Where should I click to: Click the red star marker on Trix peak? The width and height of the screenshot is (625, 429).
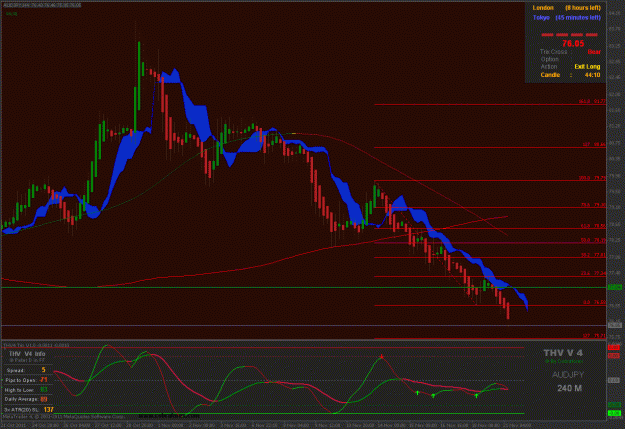(x=381, y=356)
